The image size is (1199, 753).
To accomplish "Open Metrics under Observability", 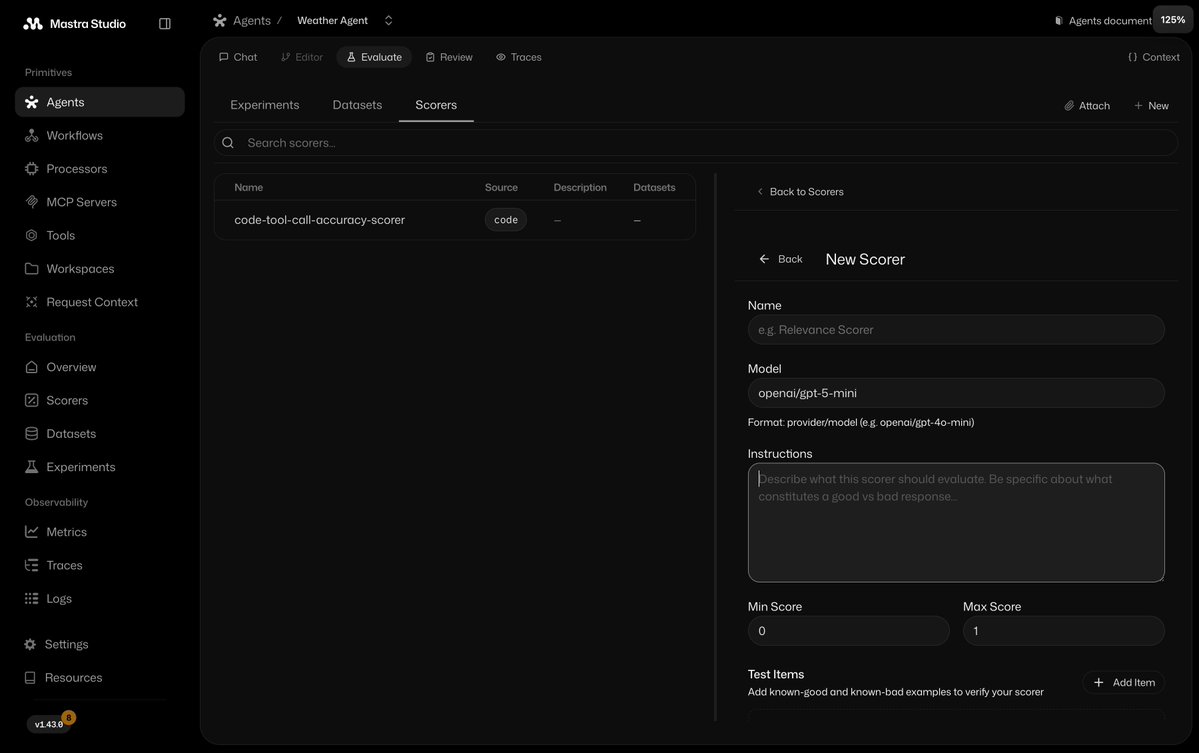I will click(x=99, y=532).
